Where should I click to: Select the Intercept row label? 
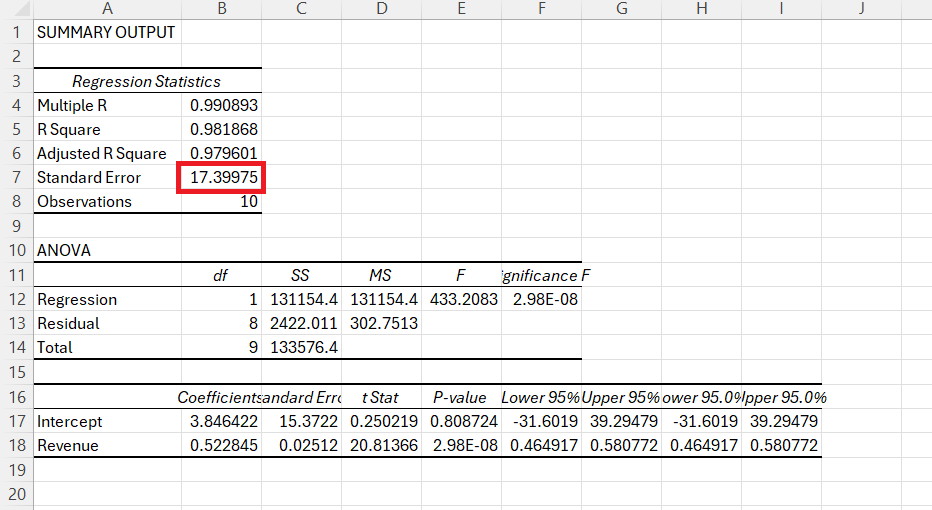(x=107, y=421)
